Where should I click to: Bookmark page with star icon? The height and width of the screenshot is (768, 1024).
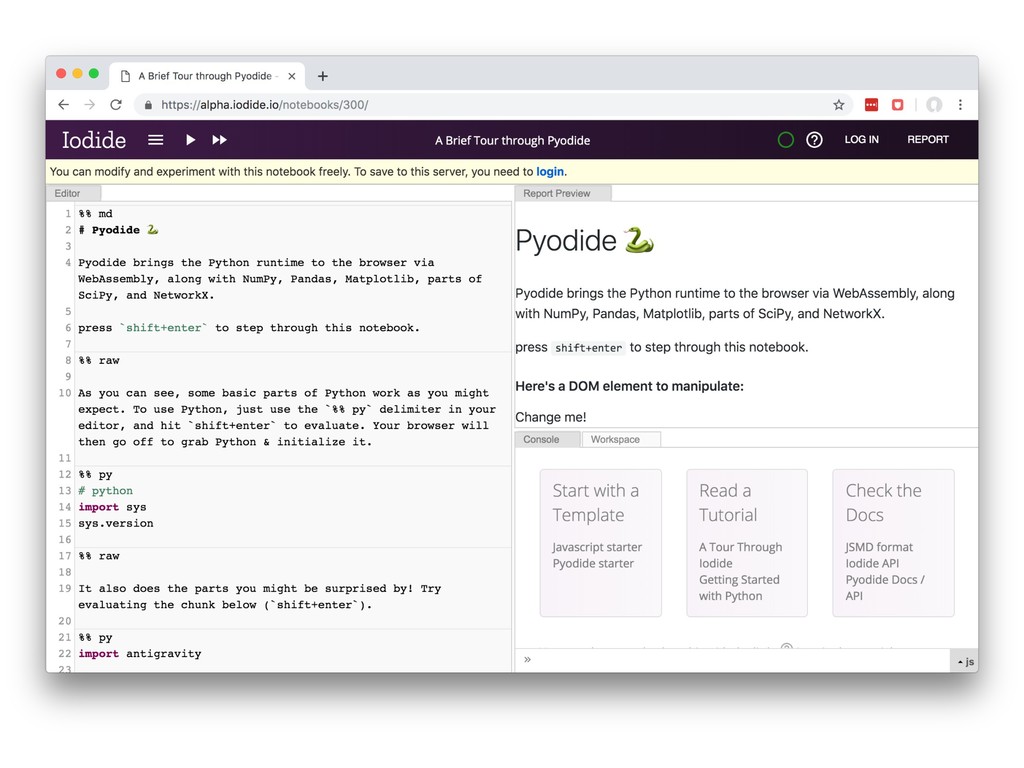point(839,104)
